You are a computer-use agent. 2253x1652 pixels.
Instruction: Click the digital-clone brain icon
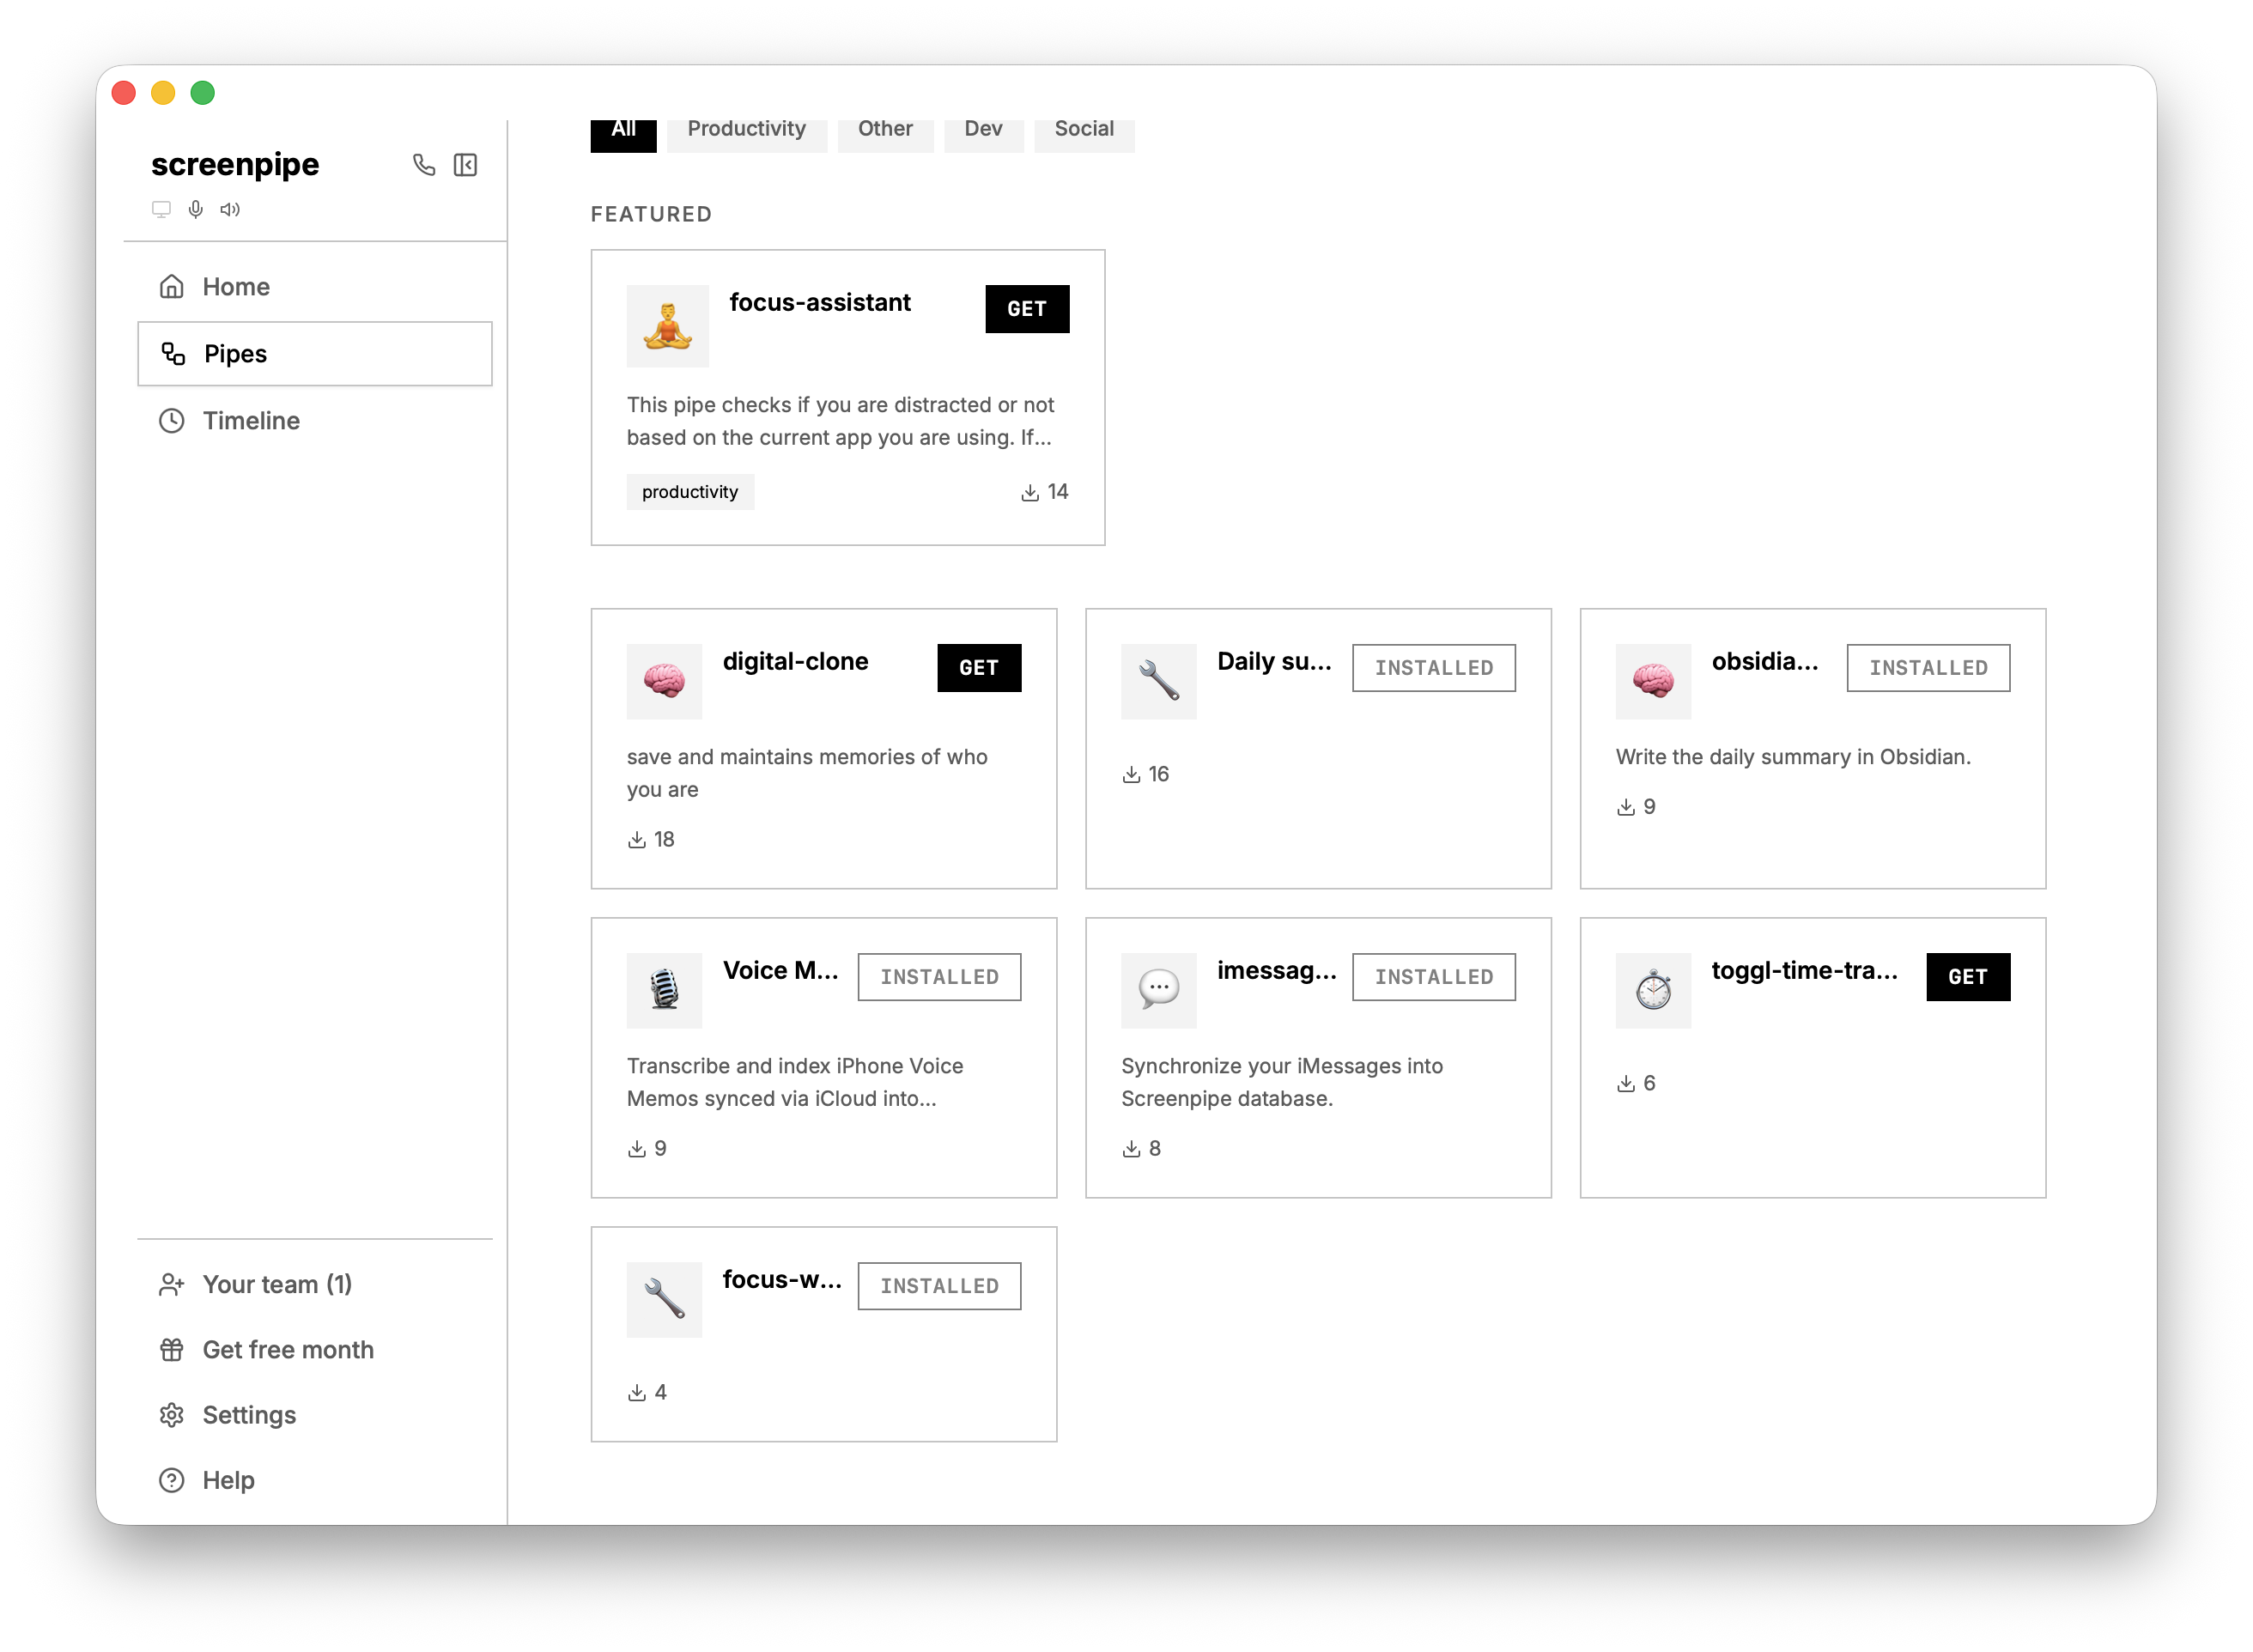pos(664,681)
